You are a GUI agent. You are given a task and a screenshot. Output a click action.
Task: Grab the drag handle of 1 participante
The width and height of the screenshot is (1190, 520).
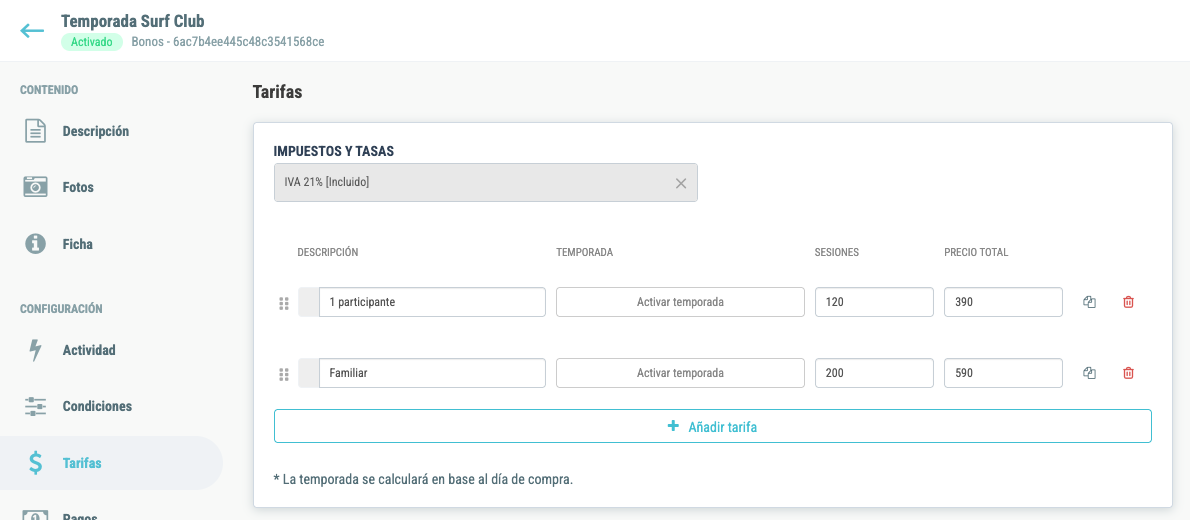click(x=284, y=303)
